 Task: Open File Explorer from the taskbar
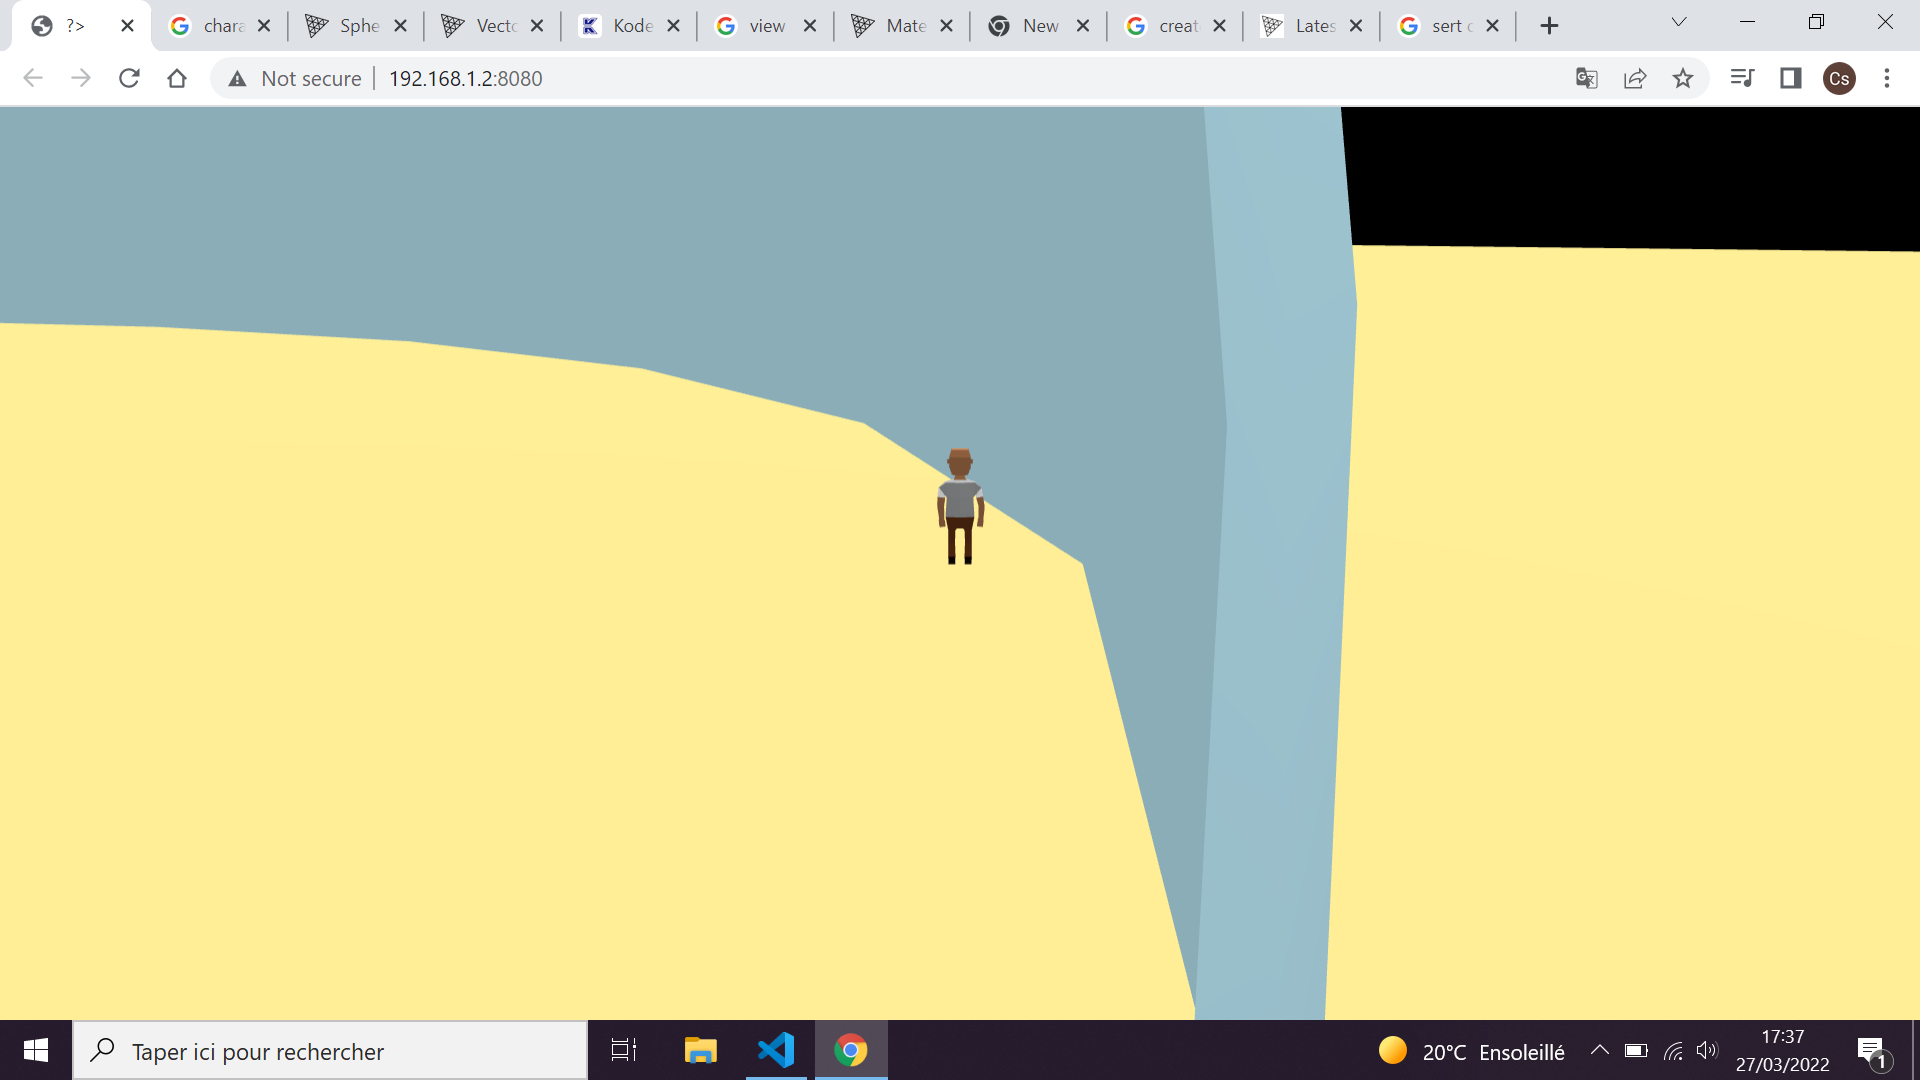(x=700, y=1050)
